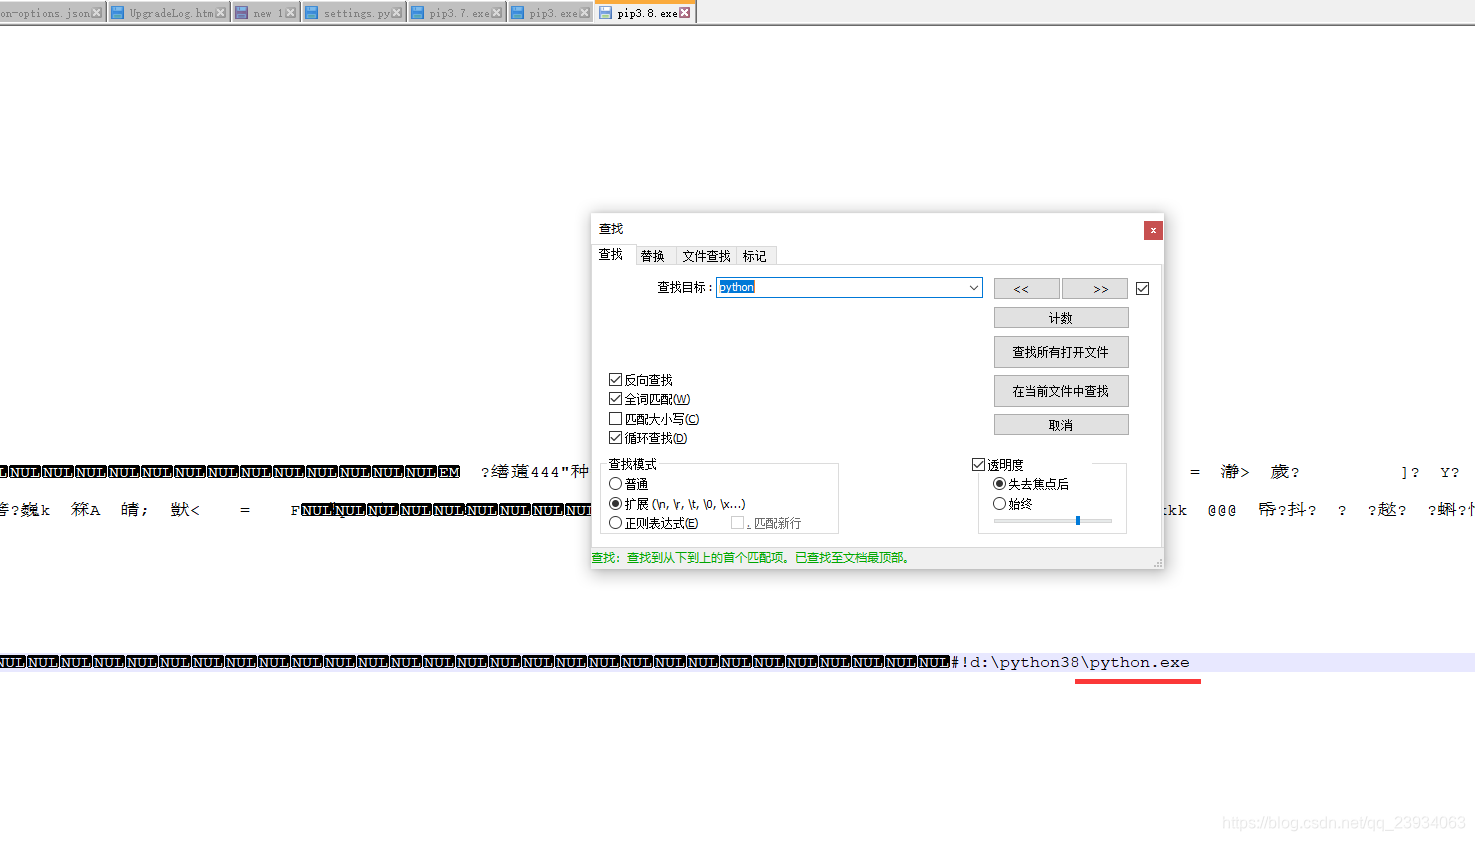Click the 取消 (Cancel) button
This screenshot has height=841, width=1475.
click(1061, 425)
